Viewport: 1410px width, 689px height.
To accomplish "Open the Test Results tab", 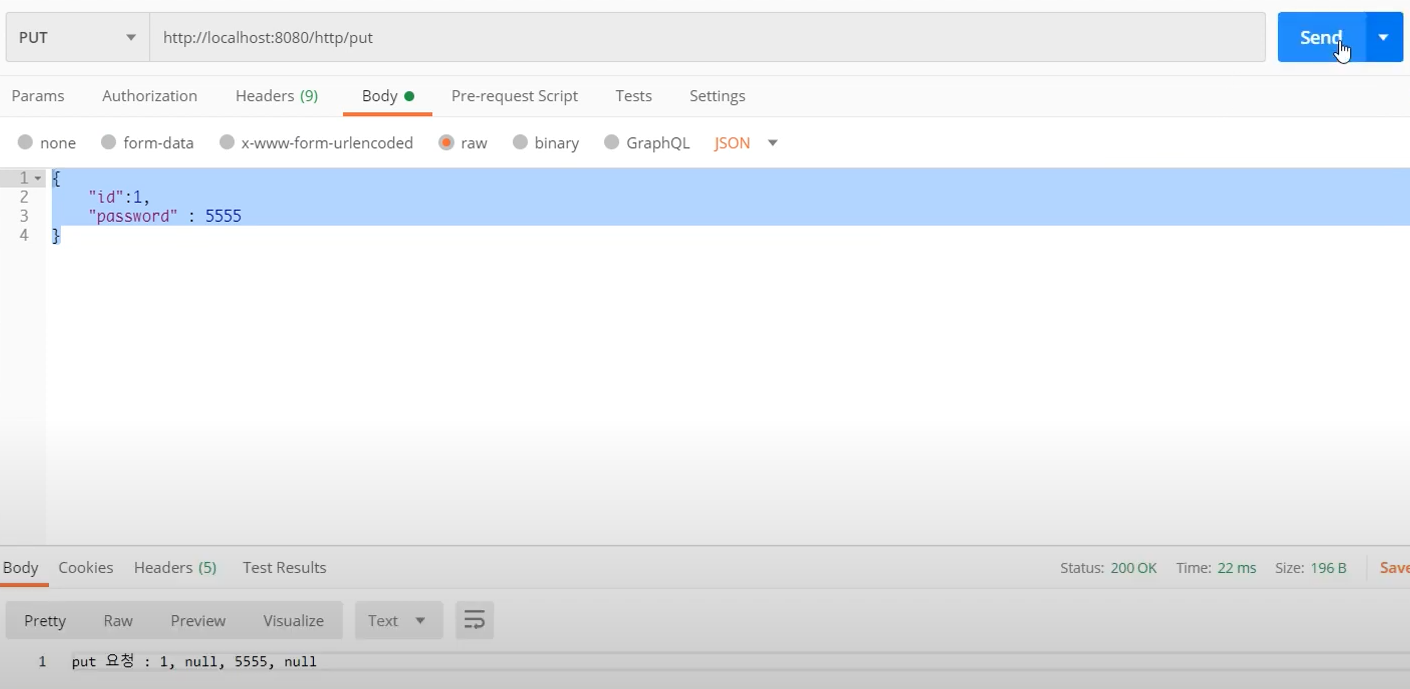I will point(284,567).
